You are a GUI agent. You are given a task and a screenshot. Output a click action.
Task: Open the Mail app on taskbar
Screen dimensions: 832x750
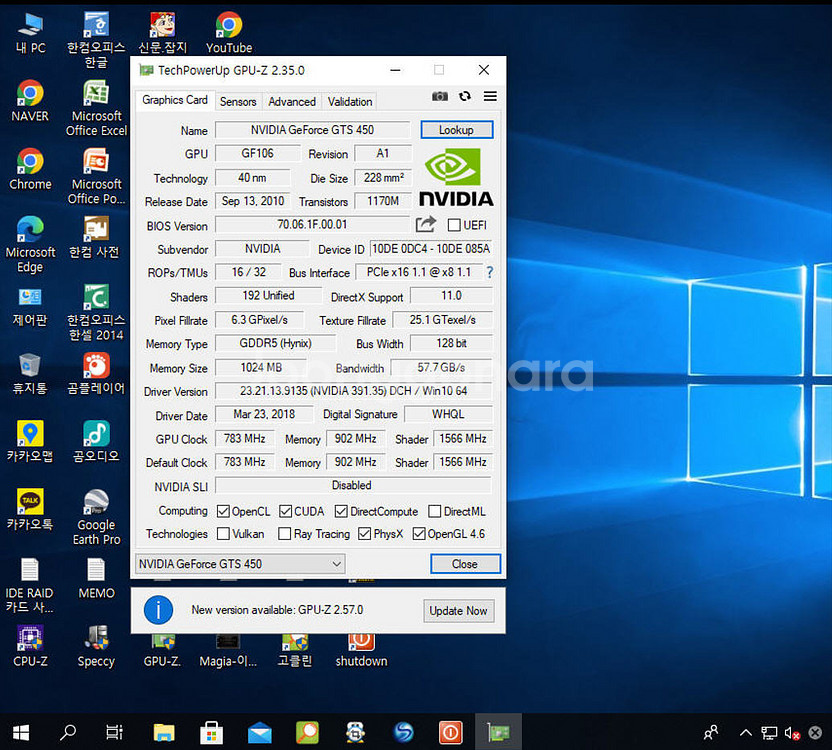[259, 732]
